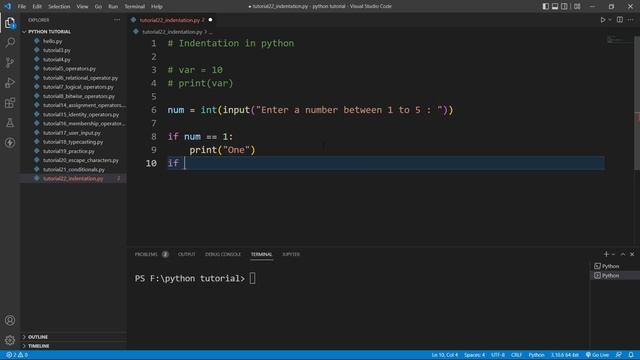Change encoding via UTF-8 status item
This screenshot has width=640, height=360.
[498, 355]
